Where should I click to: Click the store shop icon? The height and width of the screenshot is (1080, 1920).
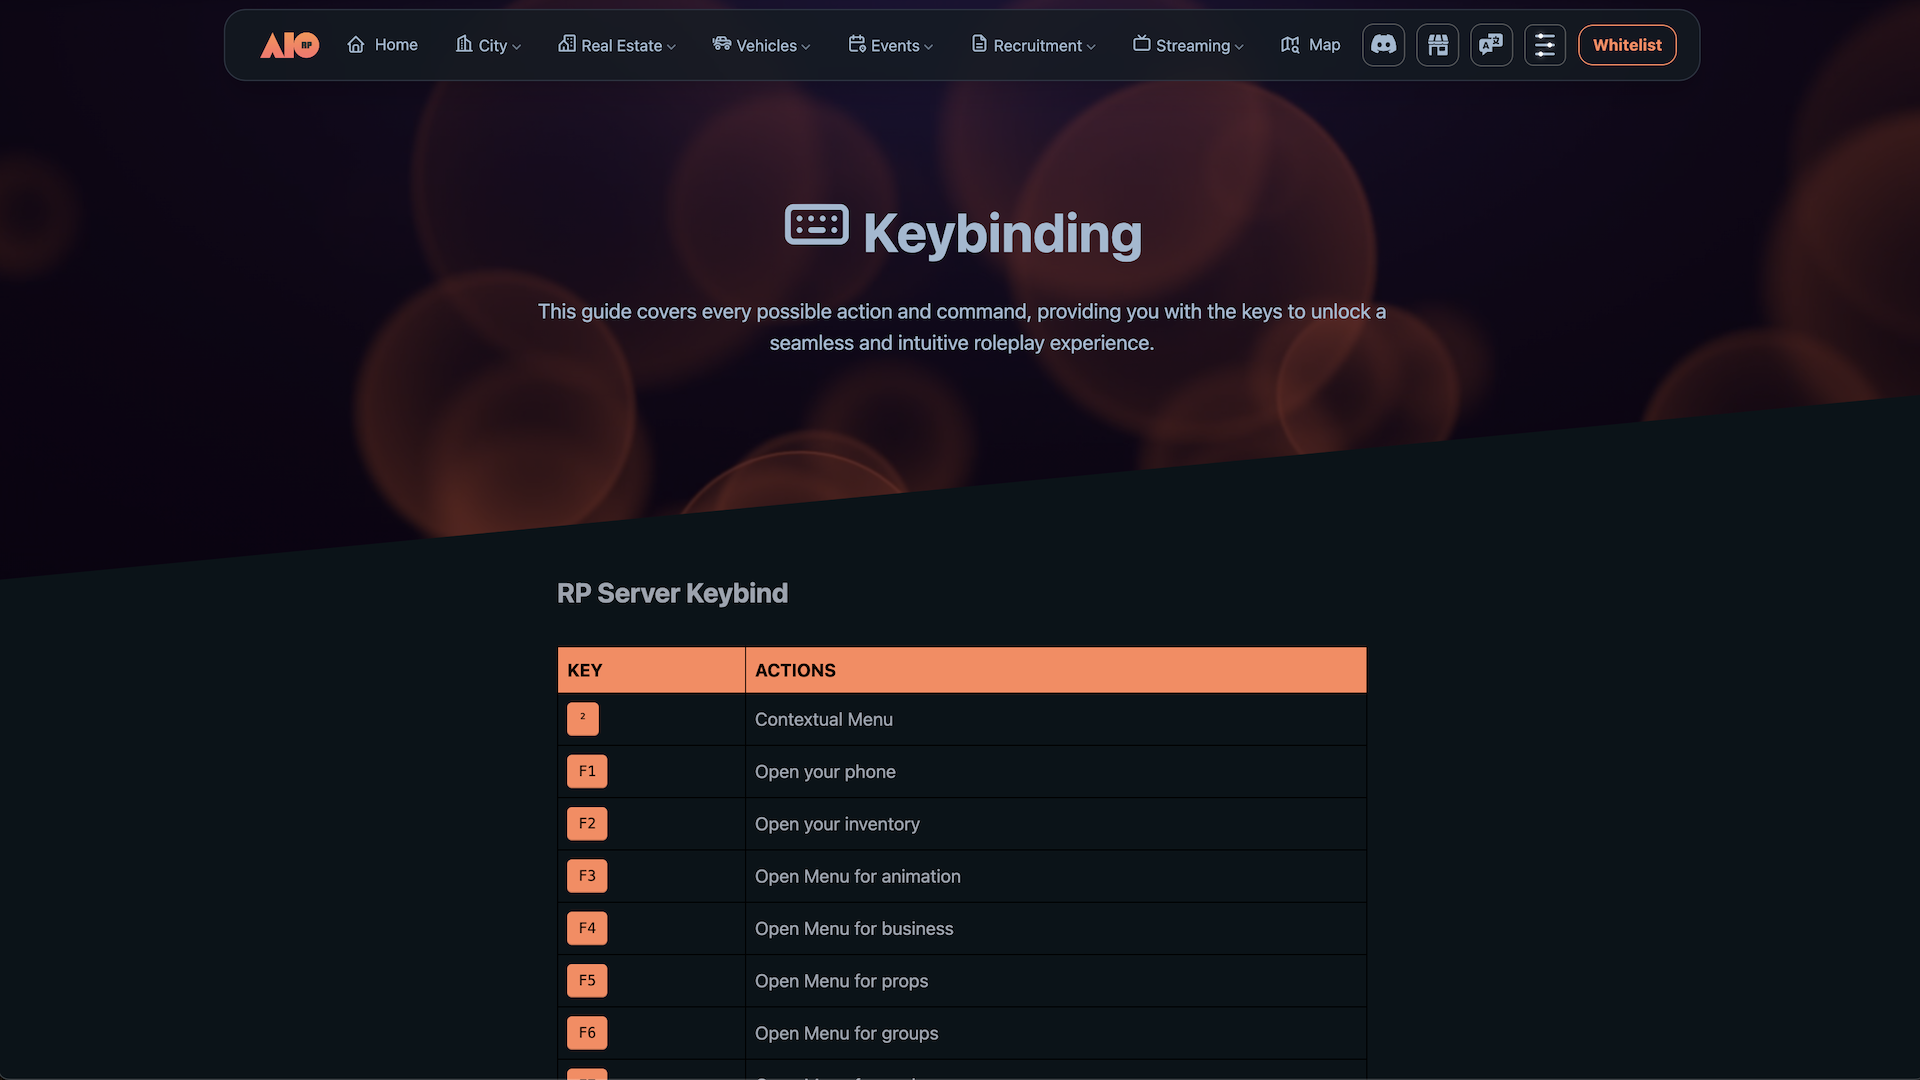[1437, 45]
